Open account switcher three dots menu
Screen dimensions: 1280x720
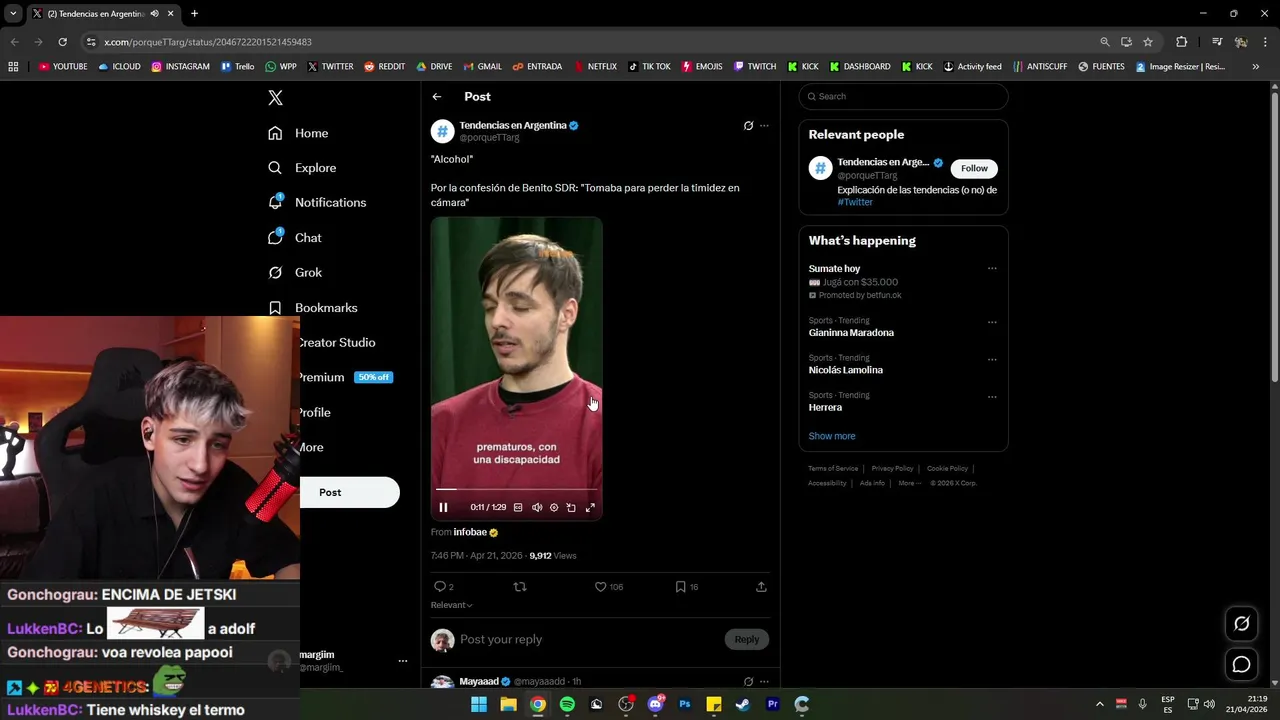click(x=403, y=661)
